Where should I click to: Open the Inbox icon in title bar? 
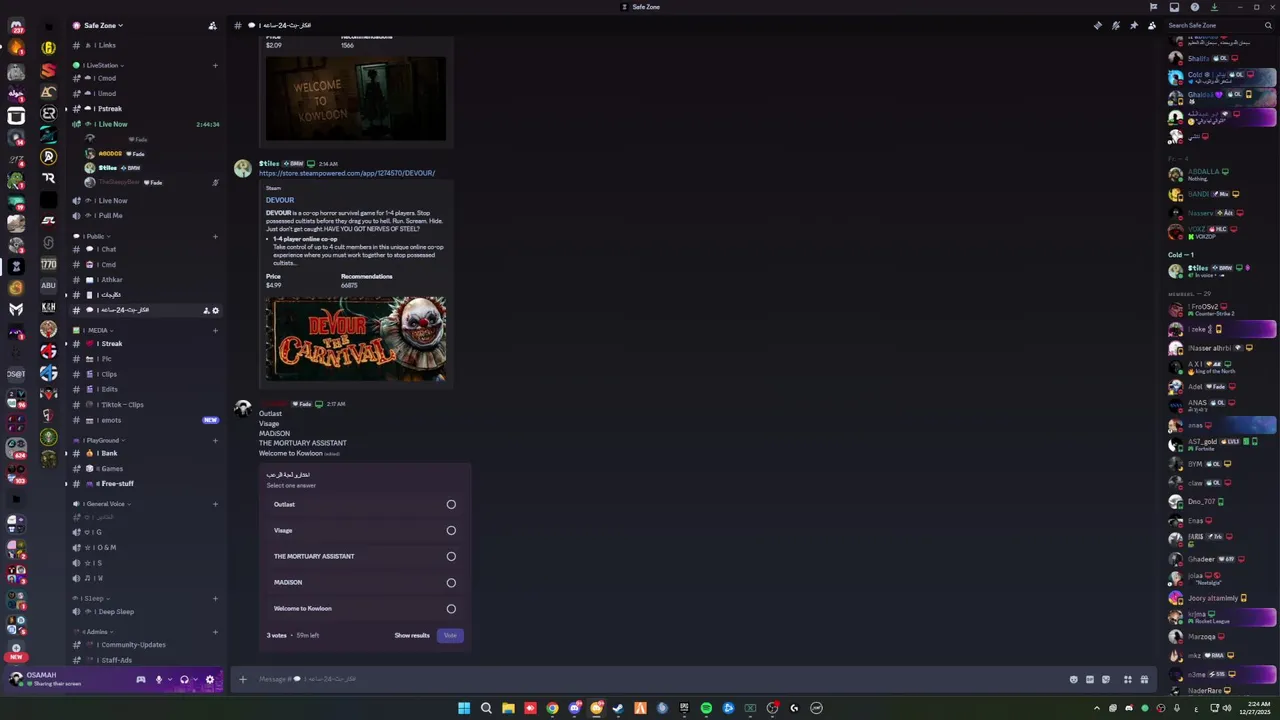(1175, 7)
